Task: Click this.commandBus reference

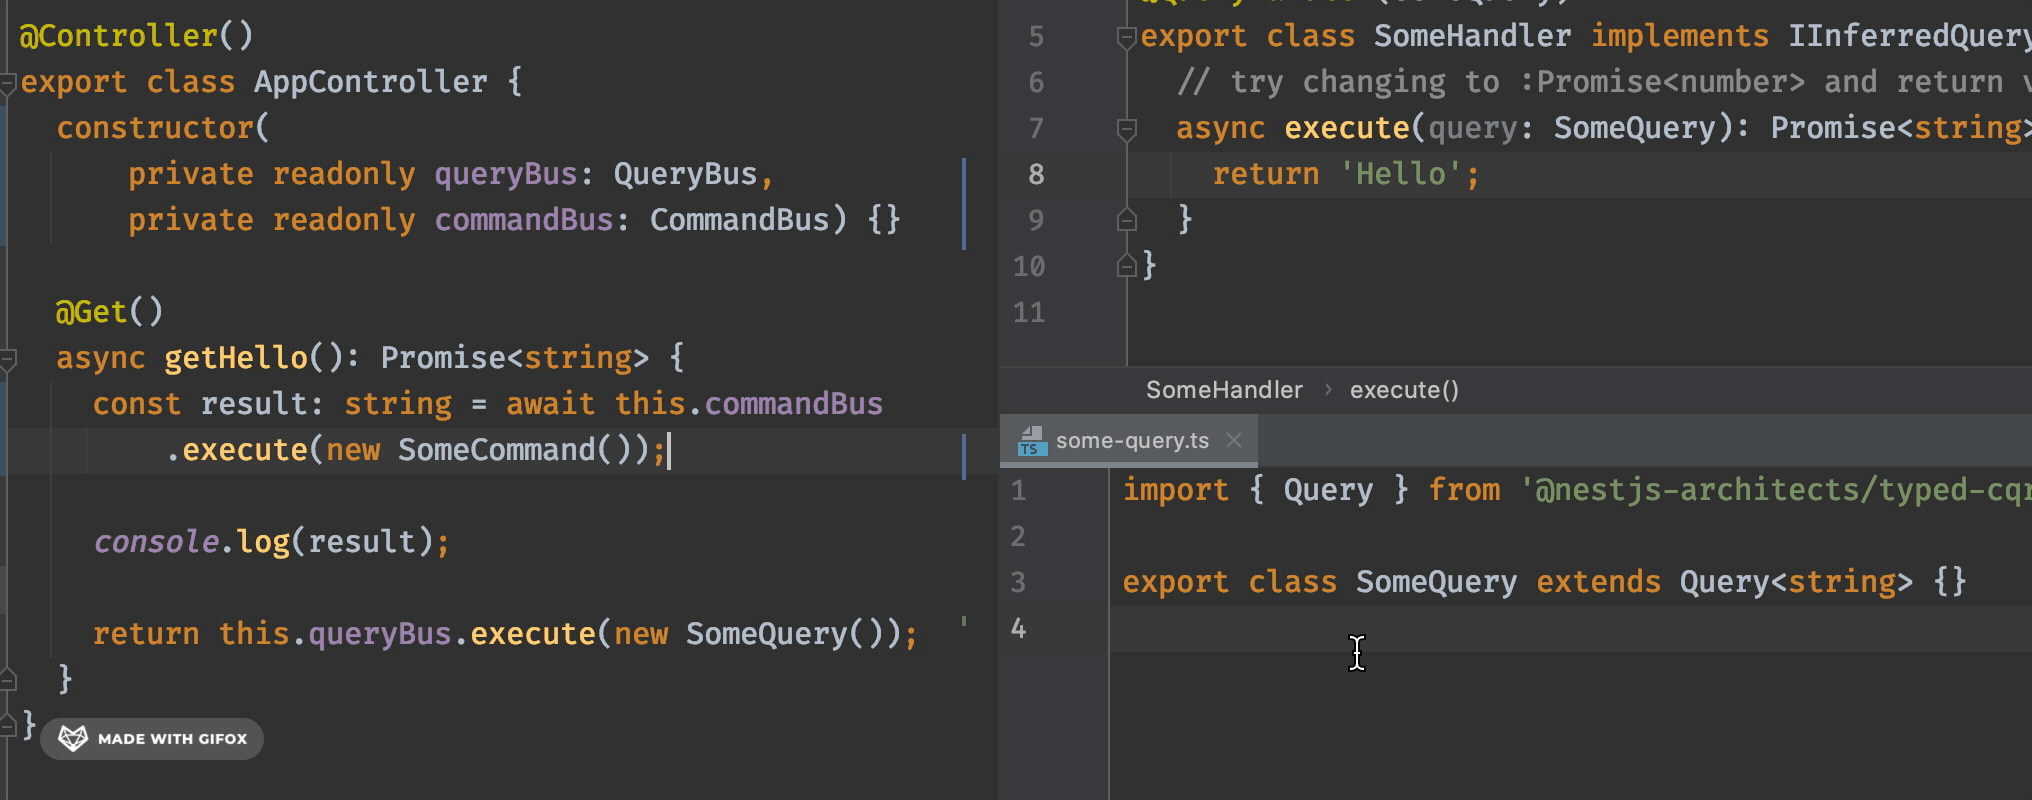Action: [x=748, y=404]
